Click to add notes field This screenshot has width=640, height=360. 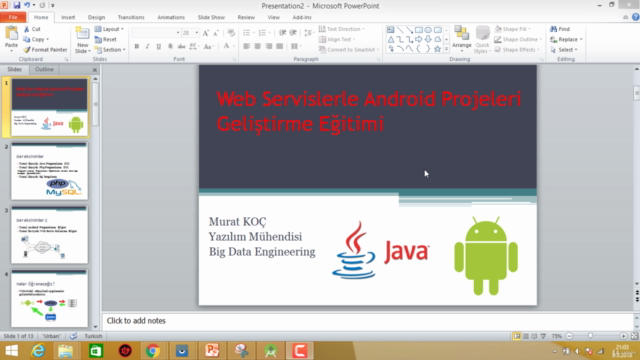click(x=367, y=321)
